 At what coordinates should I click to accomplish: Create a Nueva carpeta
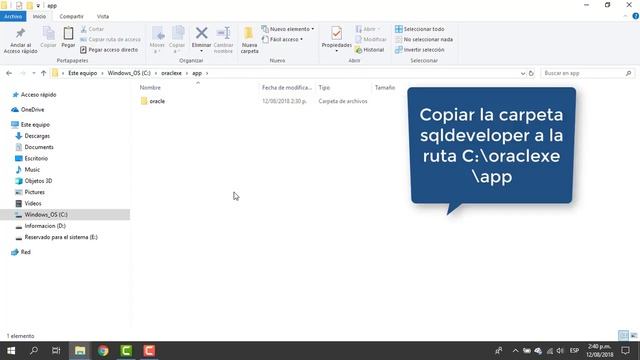pos(249,40)
